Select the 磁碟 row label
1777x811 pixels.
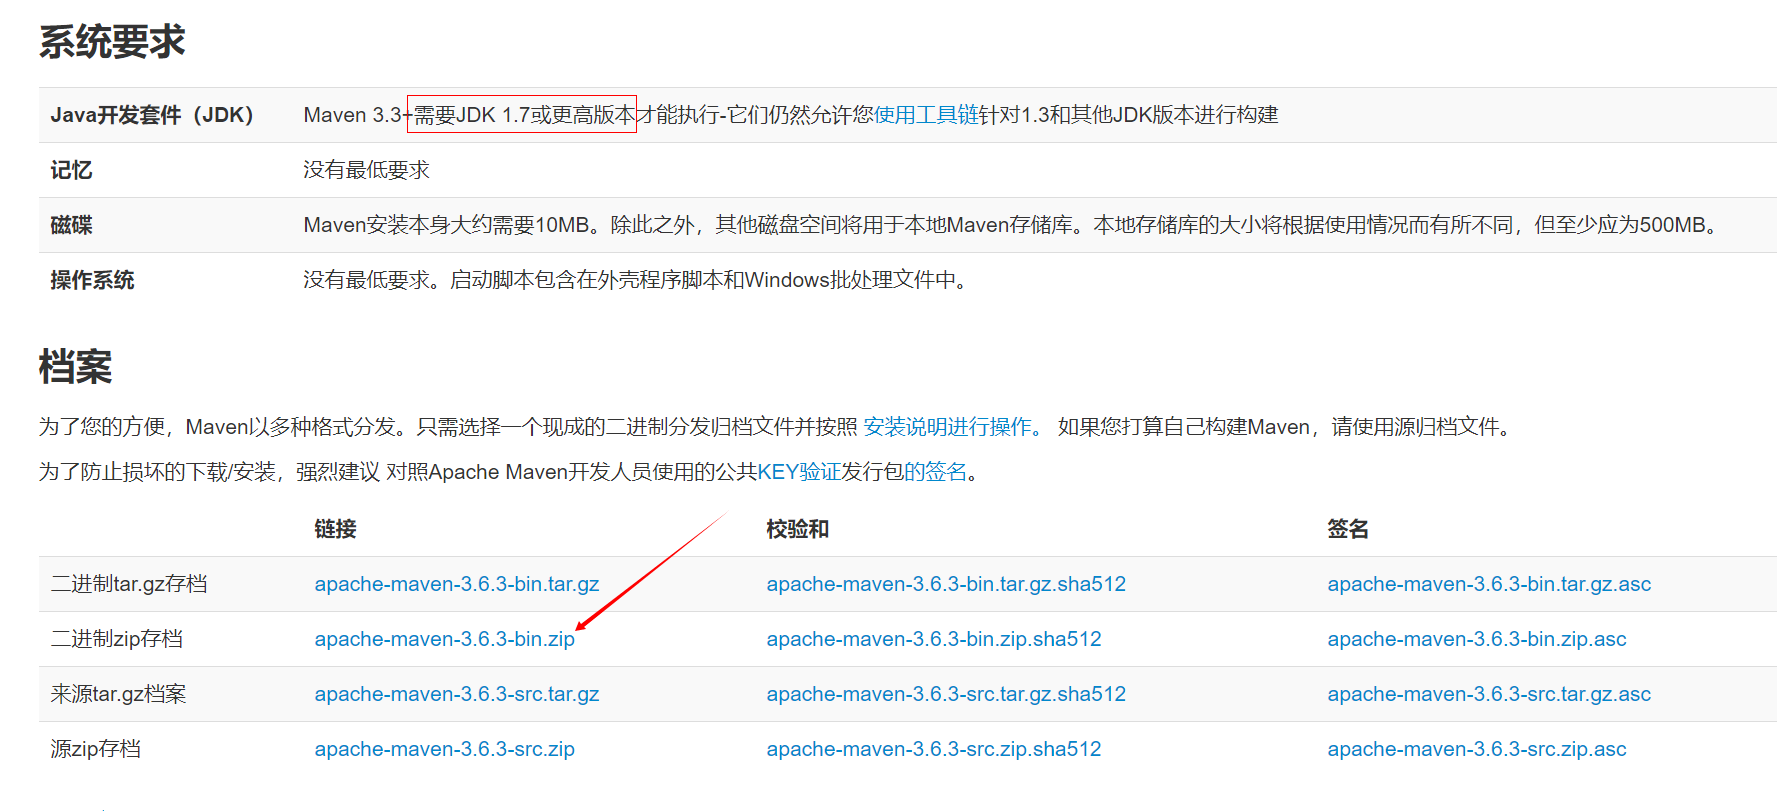(71, 225)
